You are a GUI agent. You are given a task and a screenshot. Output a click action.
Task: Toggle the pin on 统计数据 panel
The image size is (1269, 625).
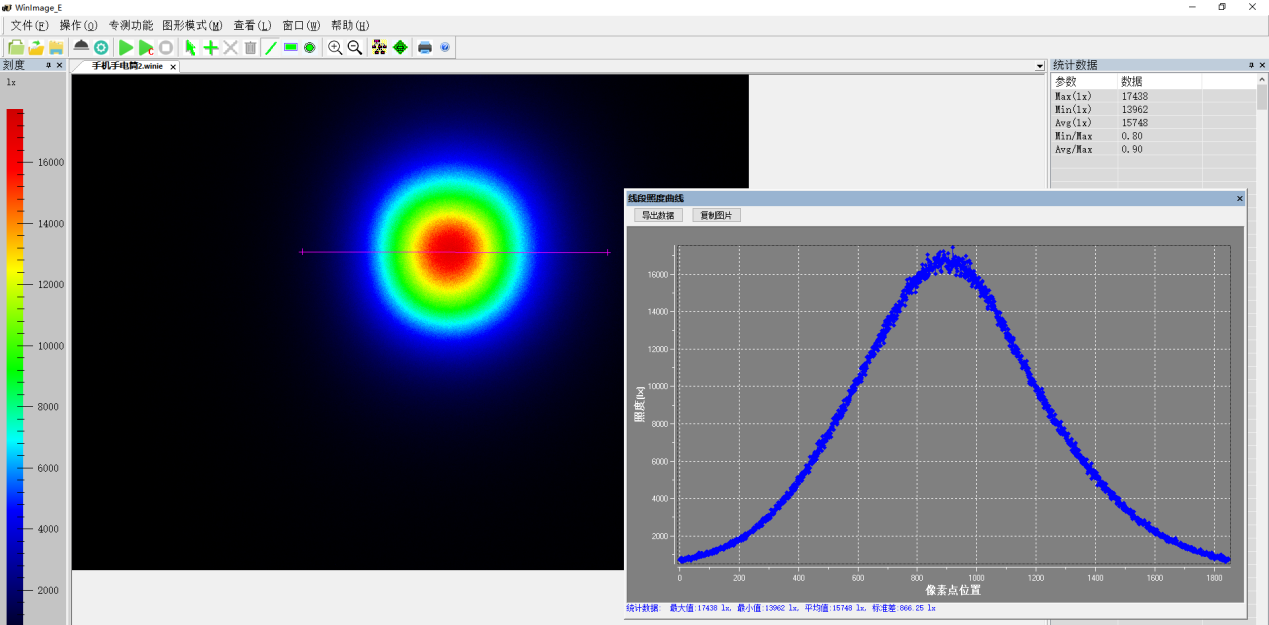point(1250,65)
